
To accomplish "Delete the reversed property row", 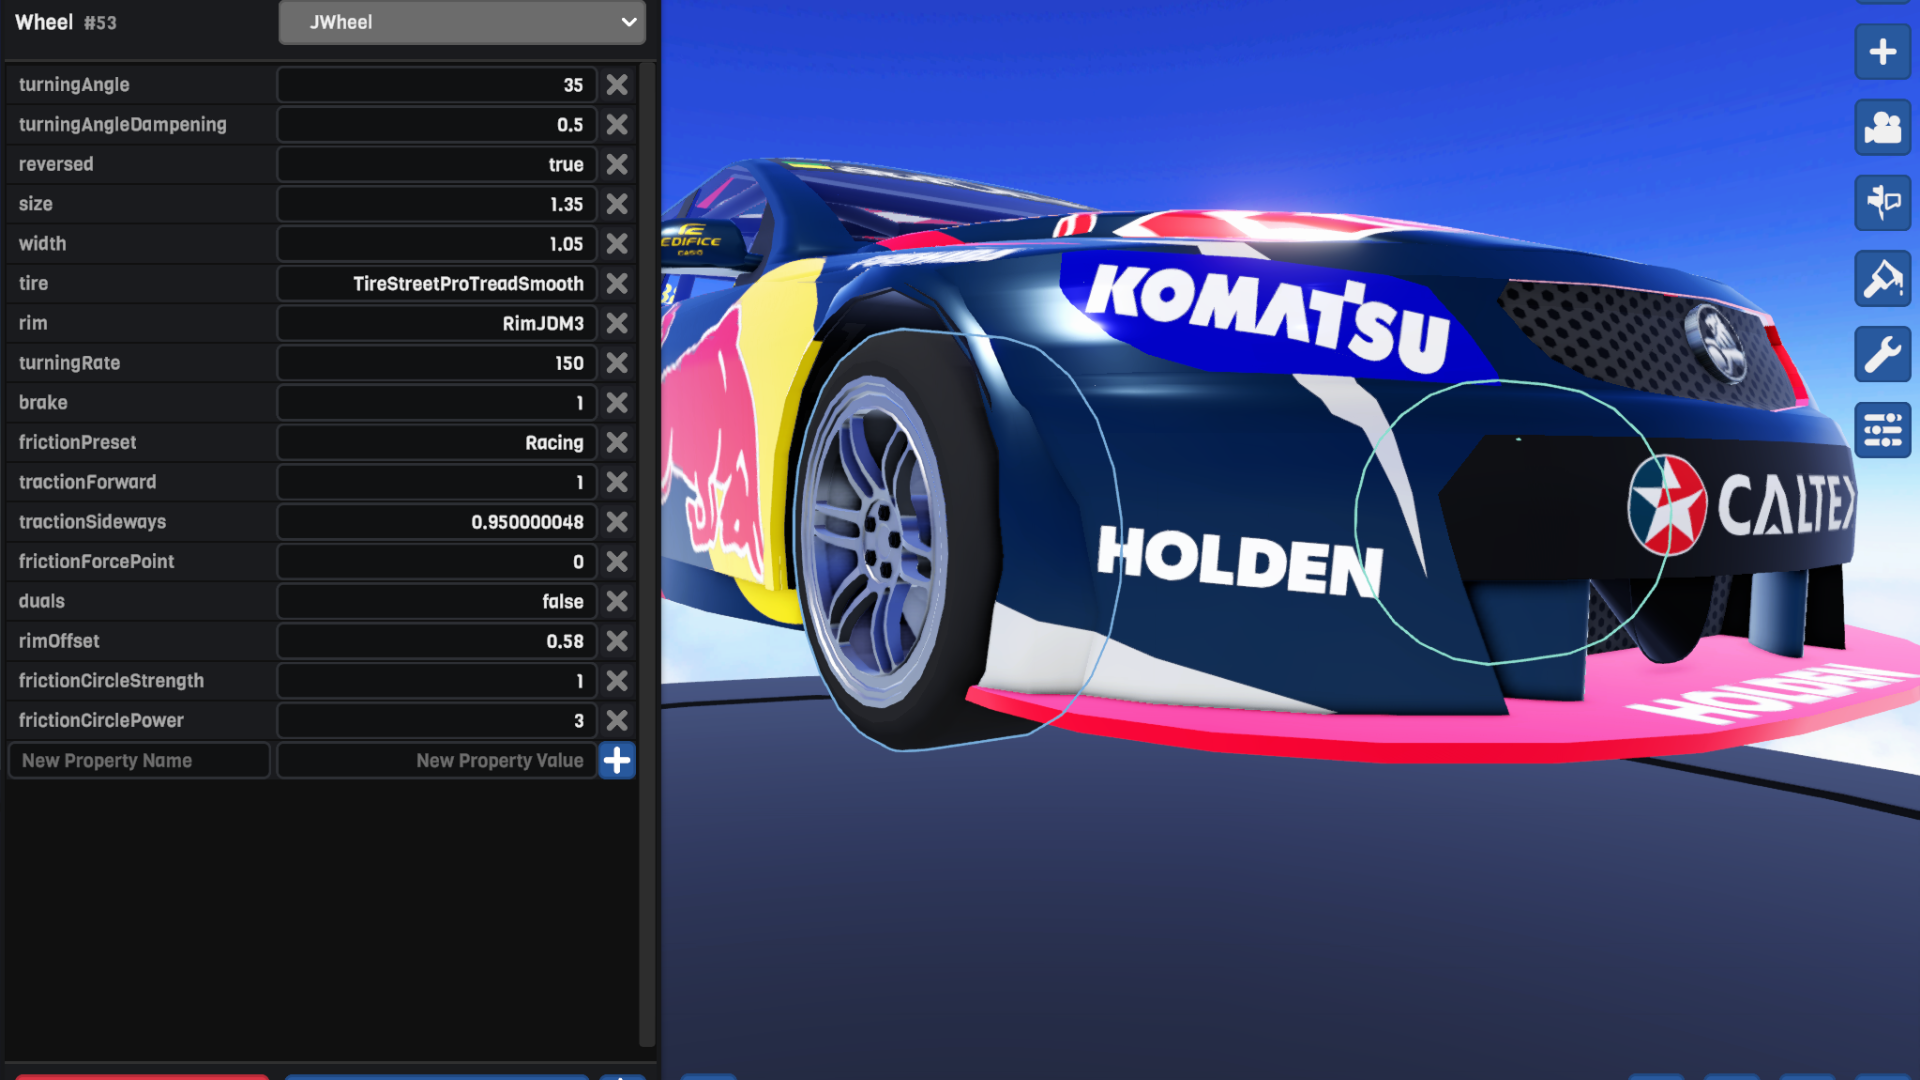I will point(617,164).
